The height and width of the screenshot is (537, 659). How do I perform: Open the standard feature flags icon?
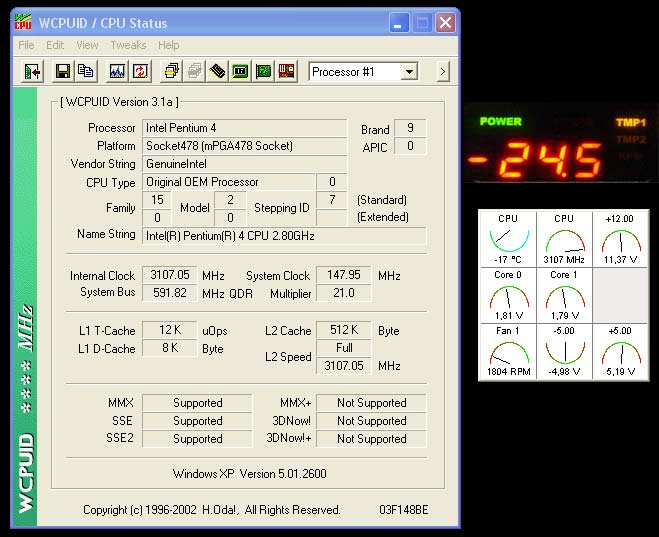coord(171,72)
